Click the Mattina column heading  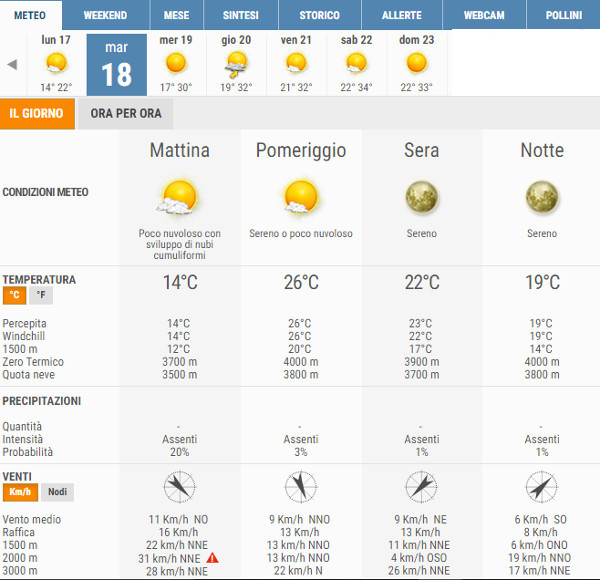[180, 150]
